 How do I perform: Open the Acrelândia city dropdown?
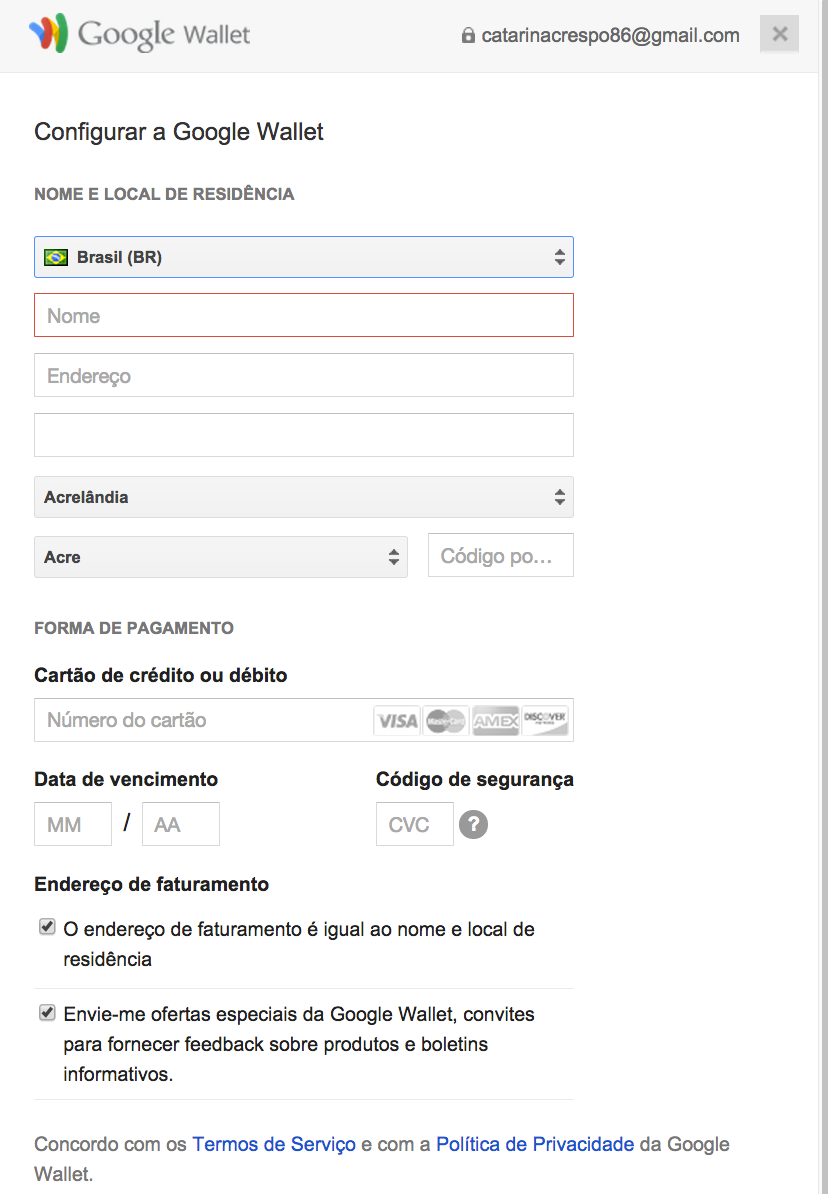(x=304, y=497)
